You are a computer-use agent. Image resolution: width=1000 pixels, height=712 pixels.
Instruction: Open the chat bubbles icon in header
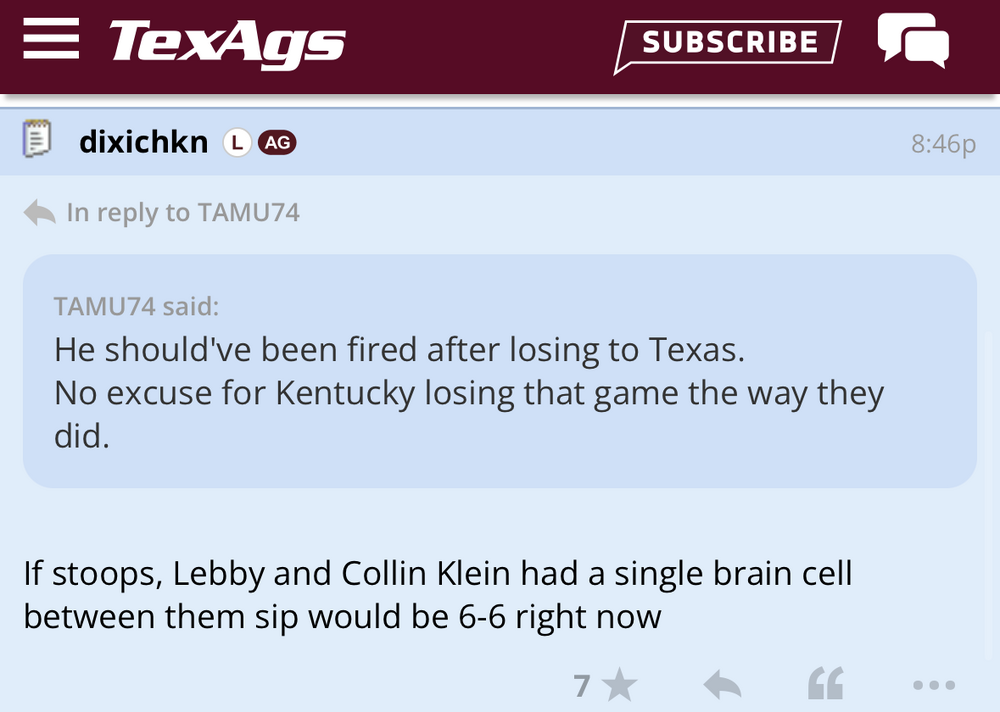[912, 41]
